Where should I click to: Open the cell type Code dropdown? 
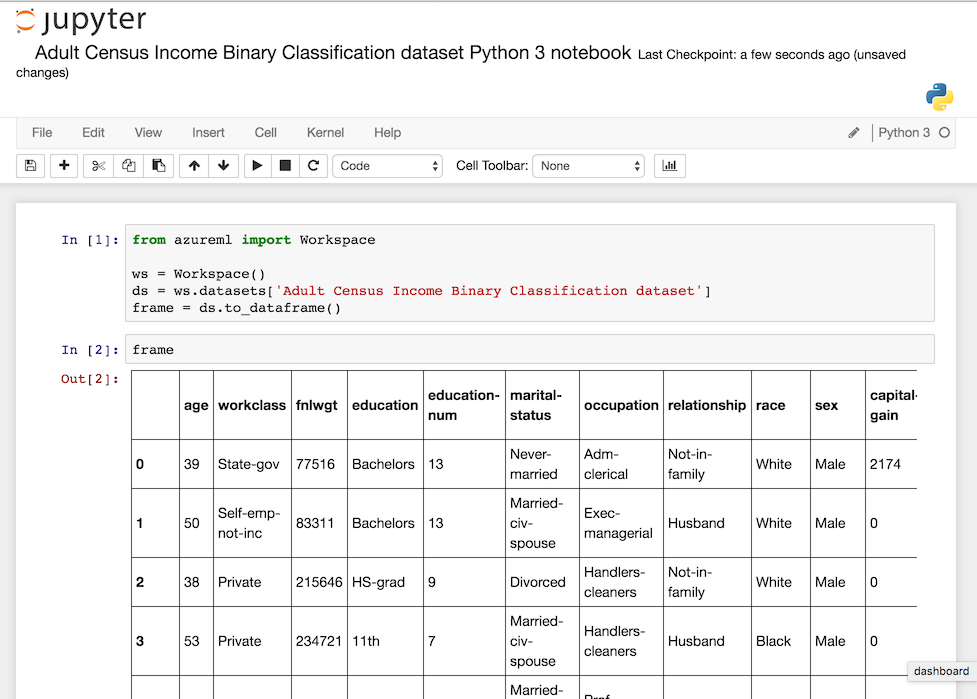(x=388, y=166)
